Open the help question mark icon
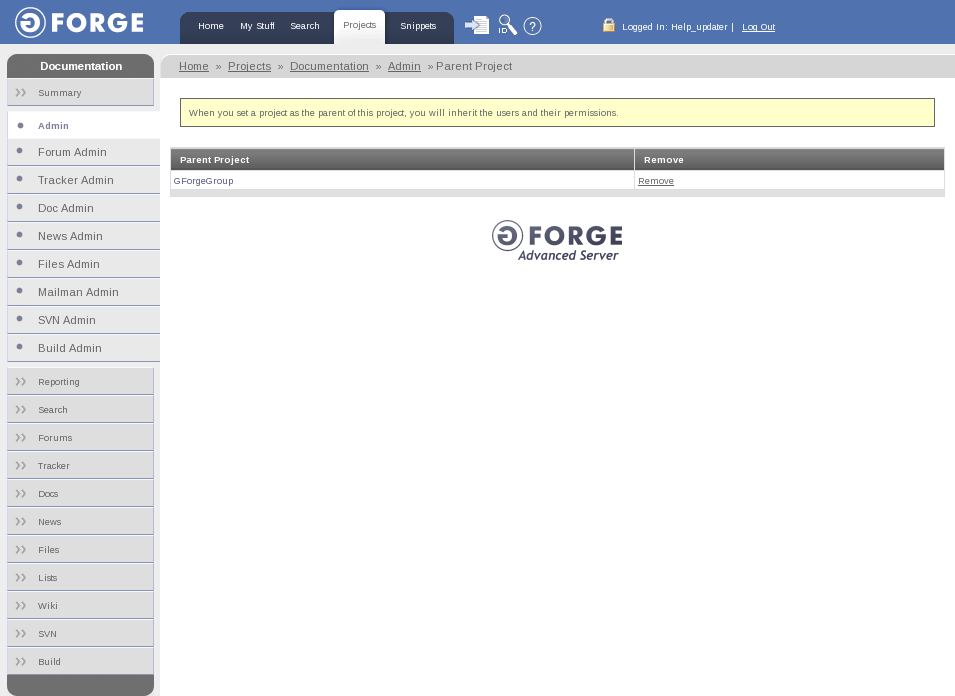The image size is (955, 696). [532, 26]
